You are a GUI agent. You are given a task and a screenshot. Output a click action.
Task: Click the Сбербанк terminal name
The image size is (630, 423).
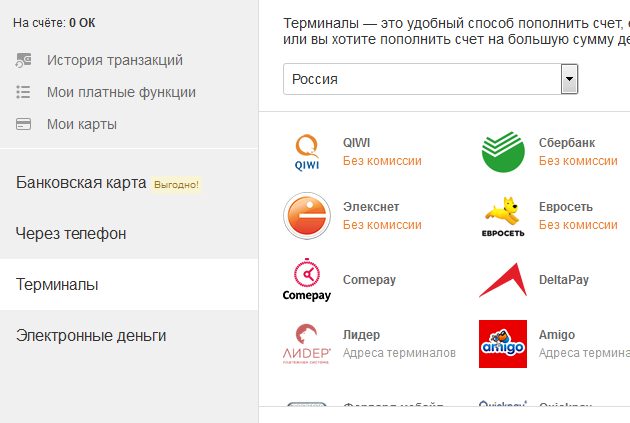(x=567, y=143)
